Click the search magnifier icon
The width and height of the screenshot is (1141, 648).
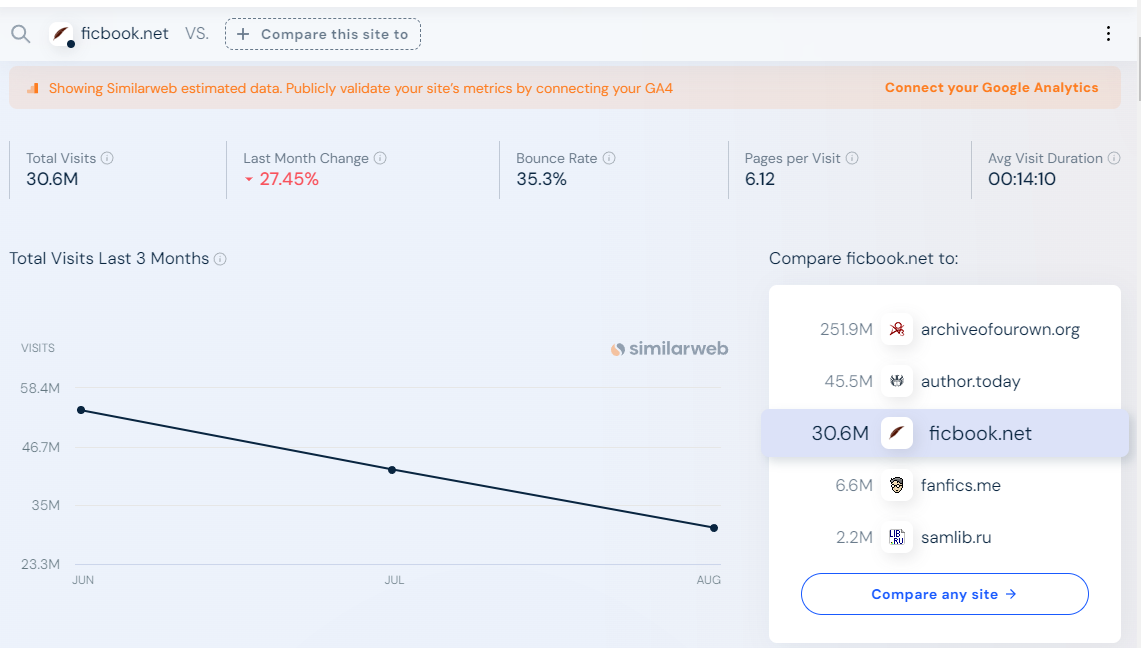(x=20, y=34)
